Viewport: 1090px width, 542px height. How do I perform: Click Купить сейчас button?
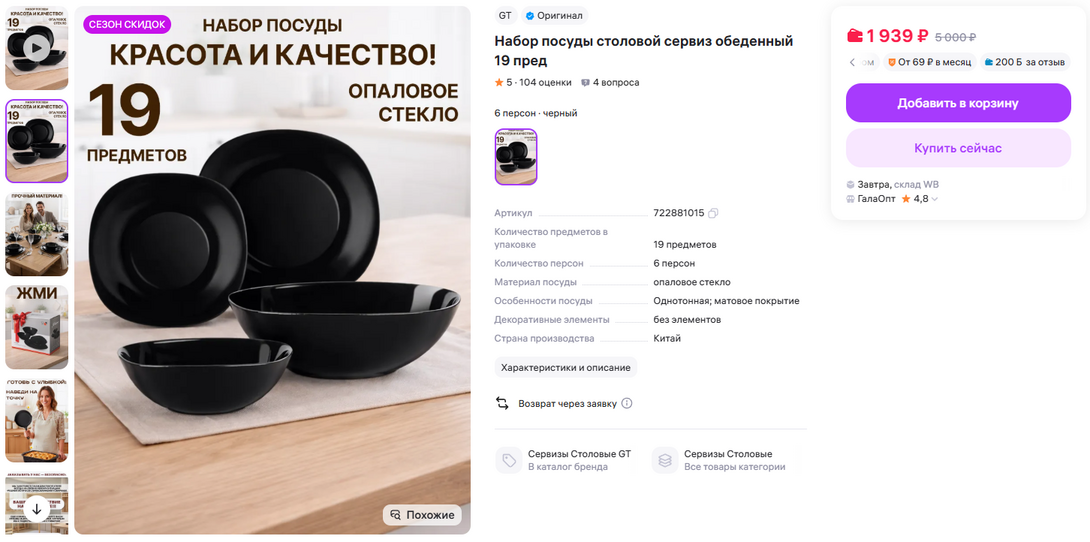click(x=958, y=148)
